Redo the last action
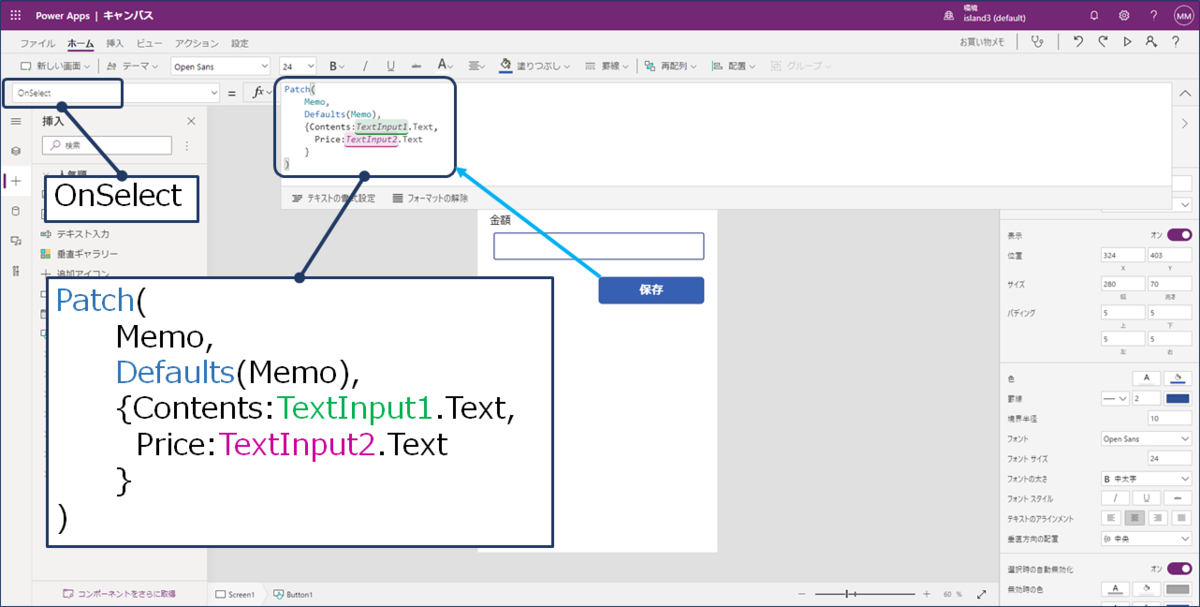The image size is (1200, 607). tap(1103, 42)
